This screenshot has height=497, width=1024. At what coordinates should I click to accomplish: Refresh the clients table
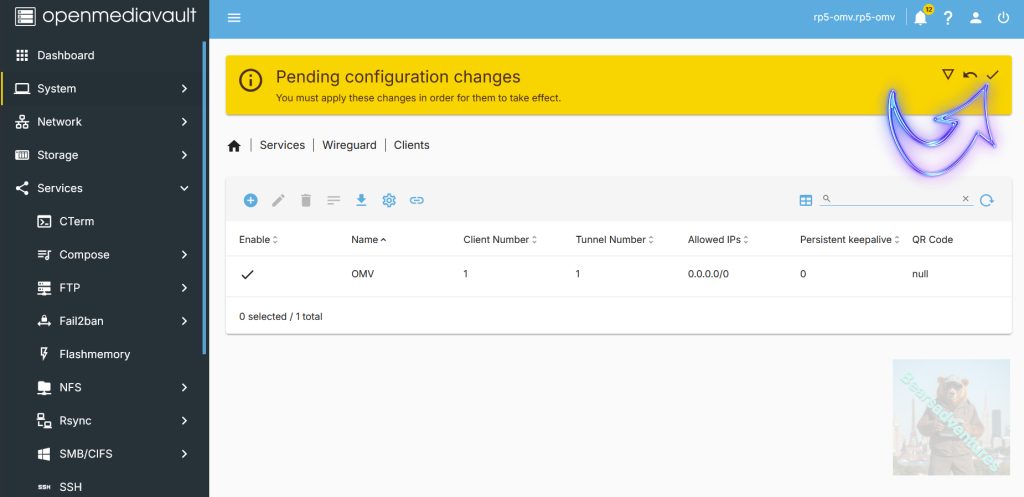[987, 200]
